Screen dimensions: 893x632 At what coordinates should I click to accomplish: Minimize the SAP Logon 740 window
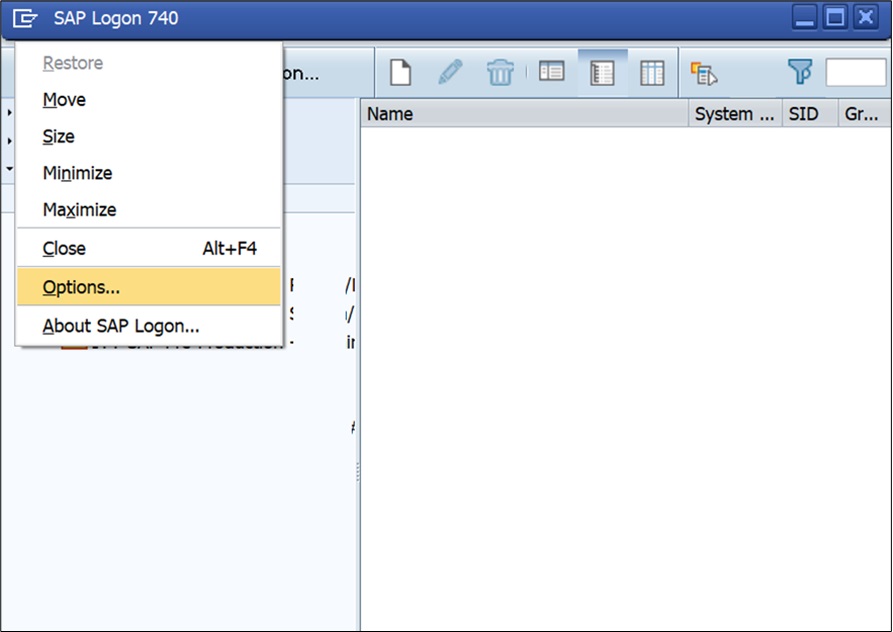805,18
